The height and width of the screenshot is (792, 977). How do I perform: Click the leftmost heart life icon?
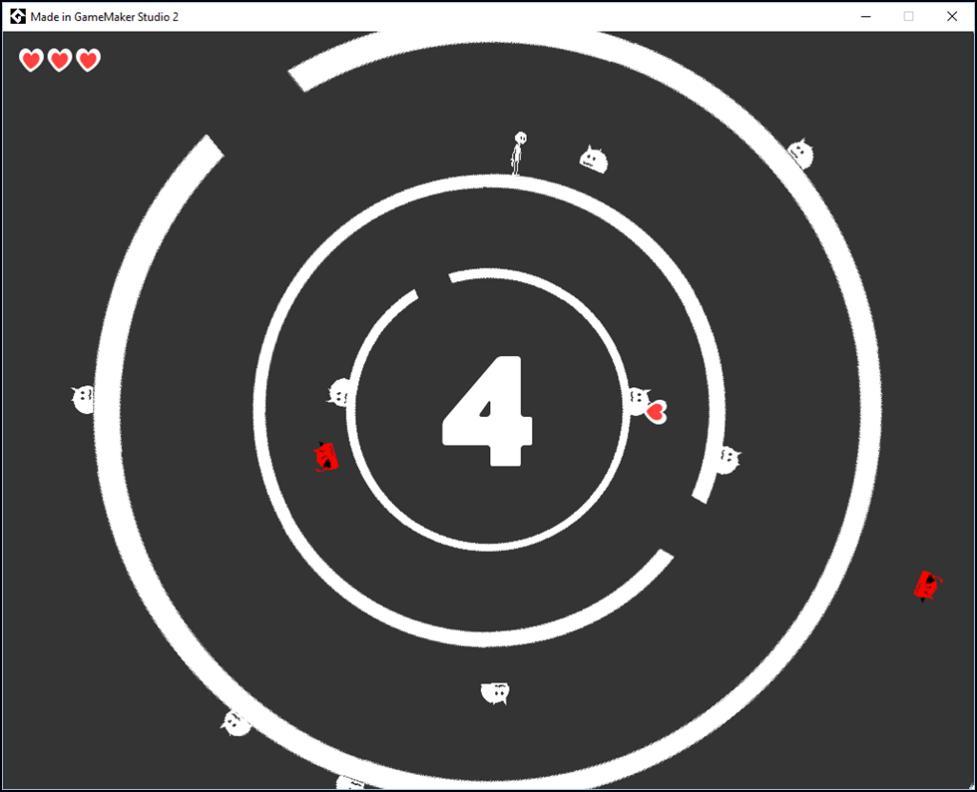[31, 61]
